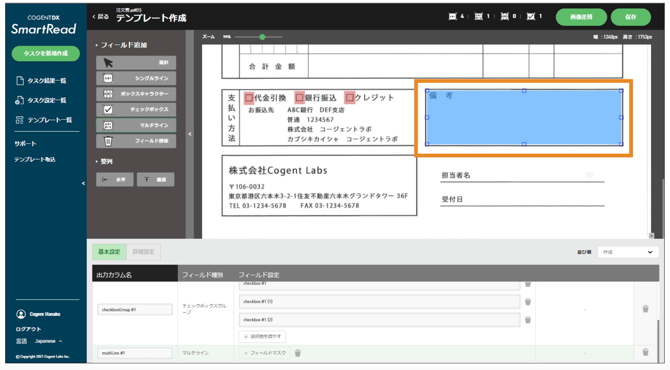
Task: Delete the checkboxGroup #1 row
Action: pyautogui.click(x=645, y=308)
